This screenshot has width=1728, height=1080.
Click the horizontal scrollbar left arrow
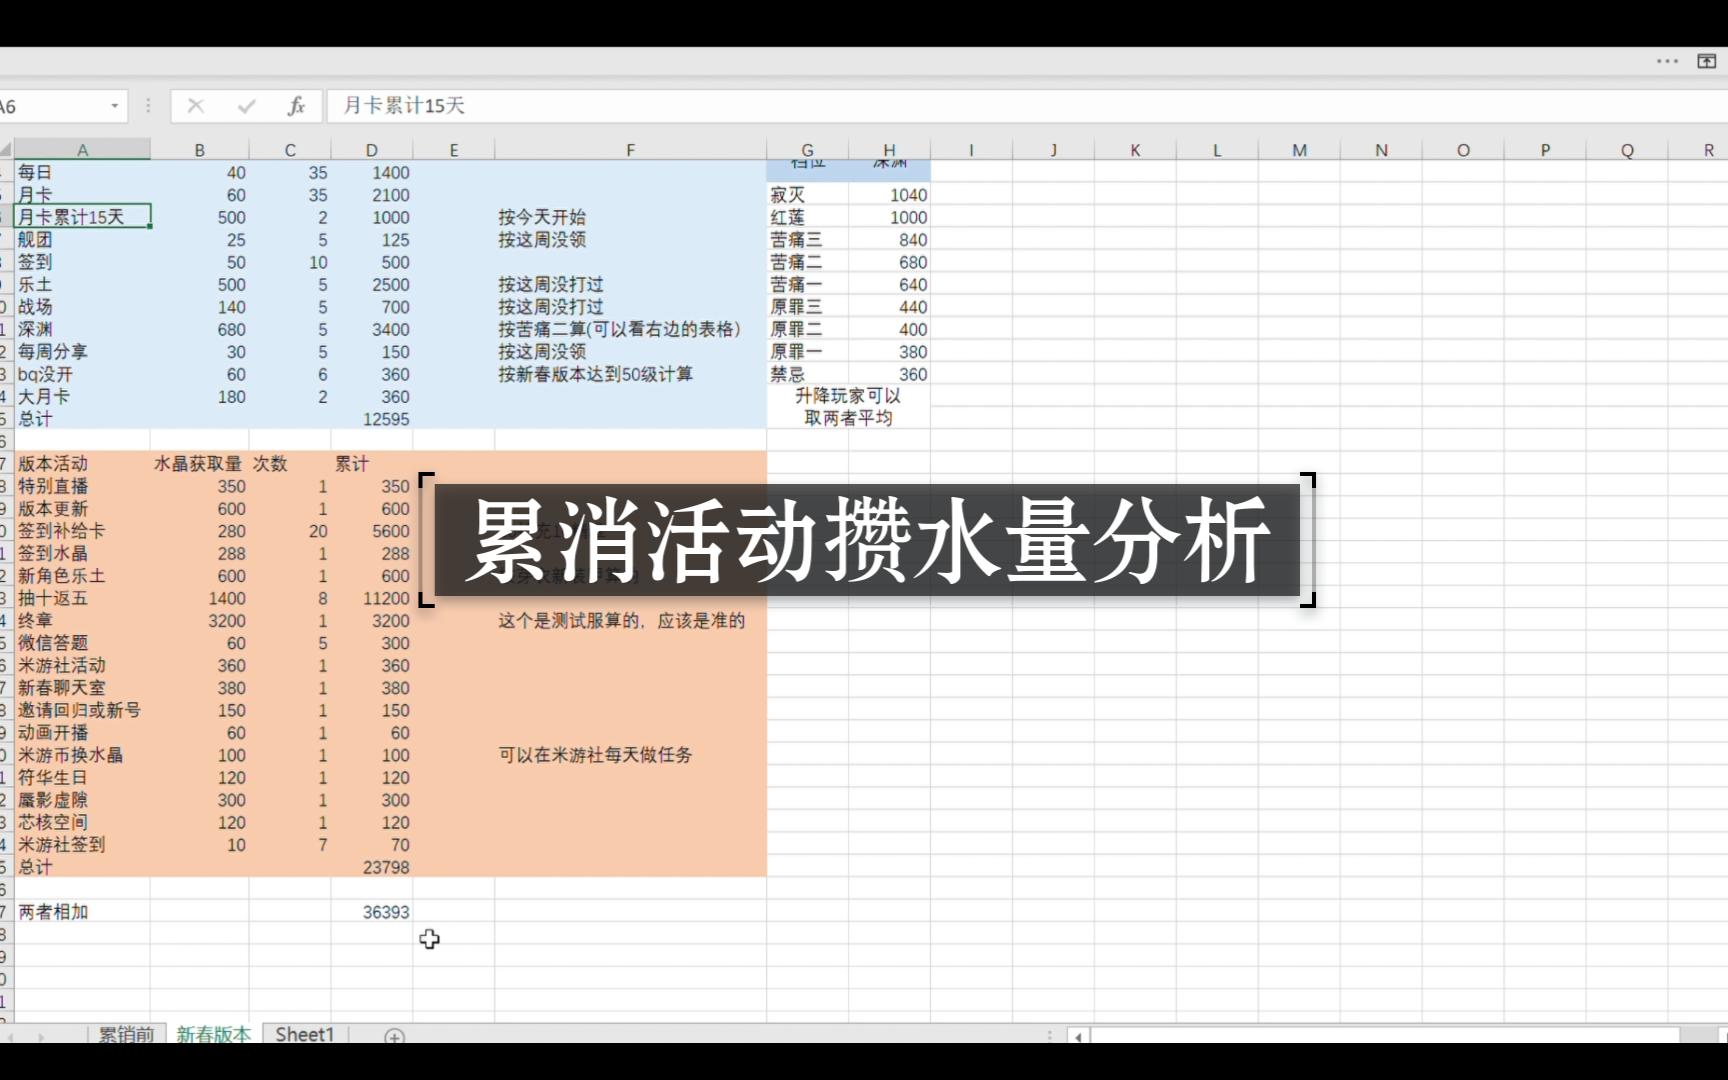click(x=1079, y=1037)
